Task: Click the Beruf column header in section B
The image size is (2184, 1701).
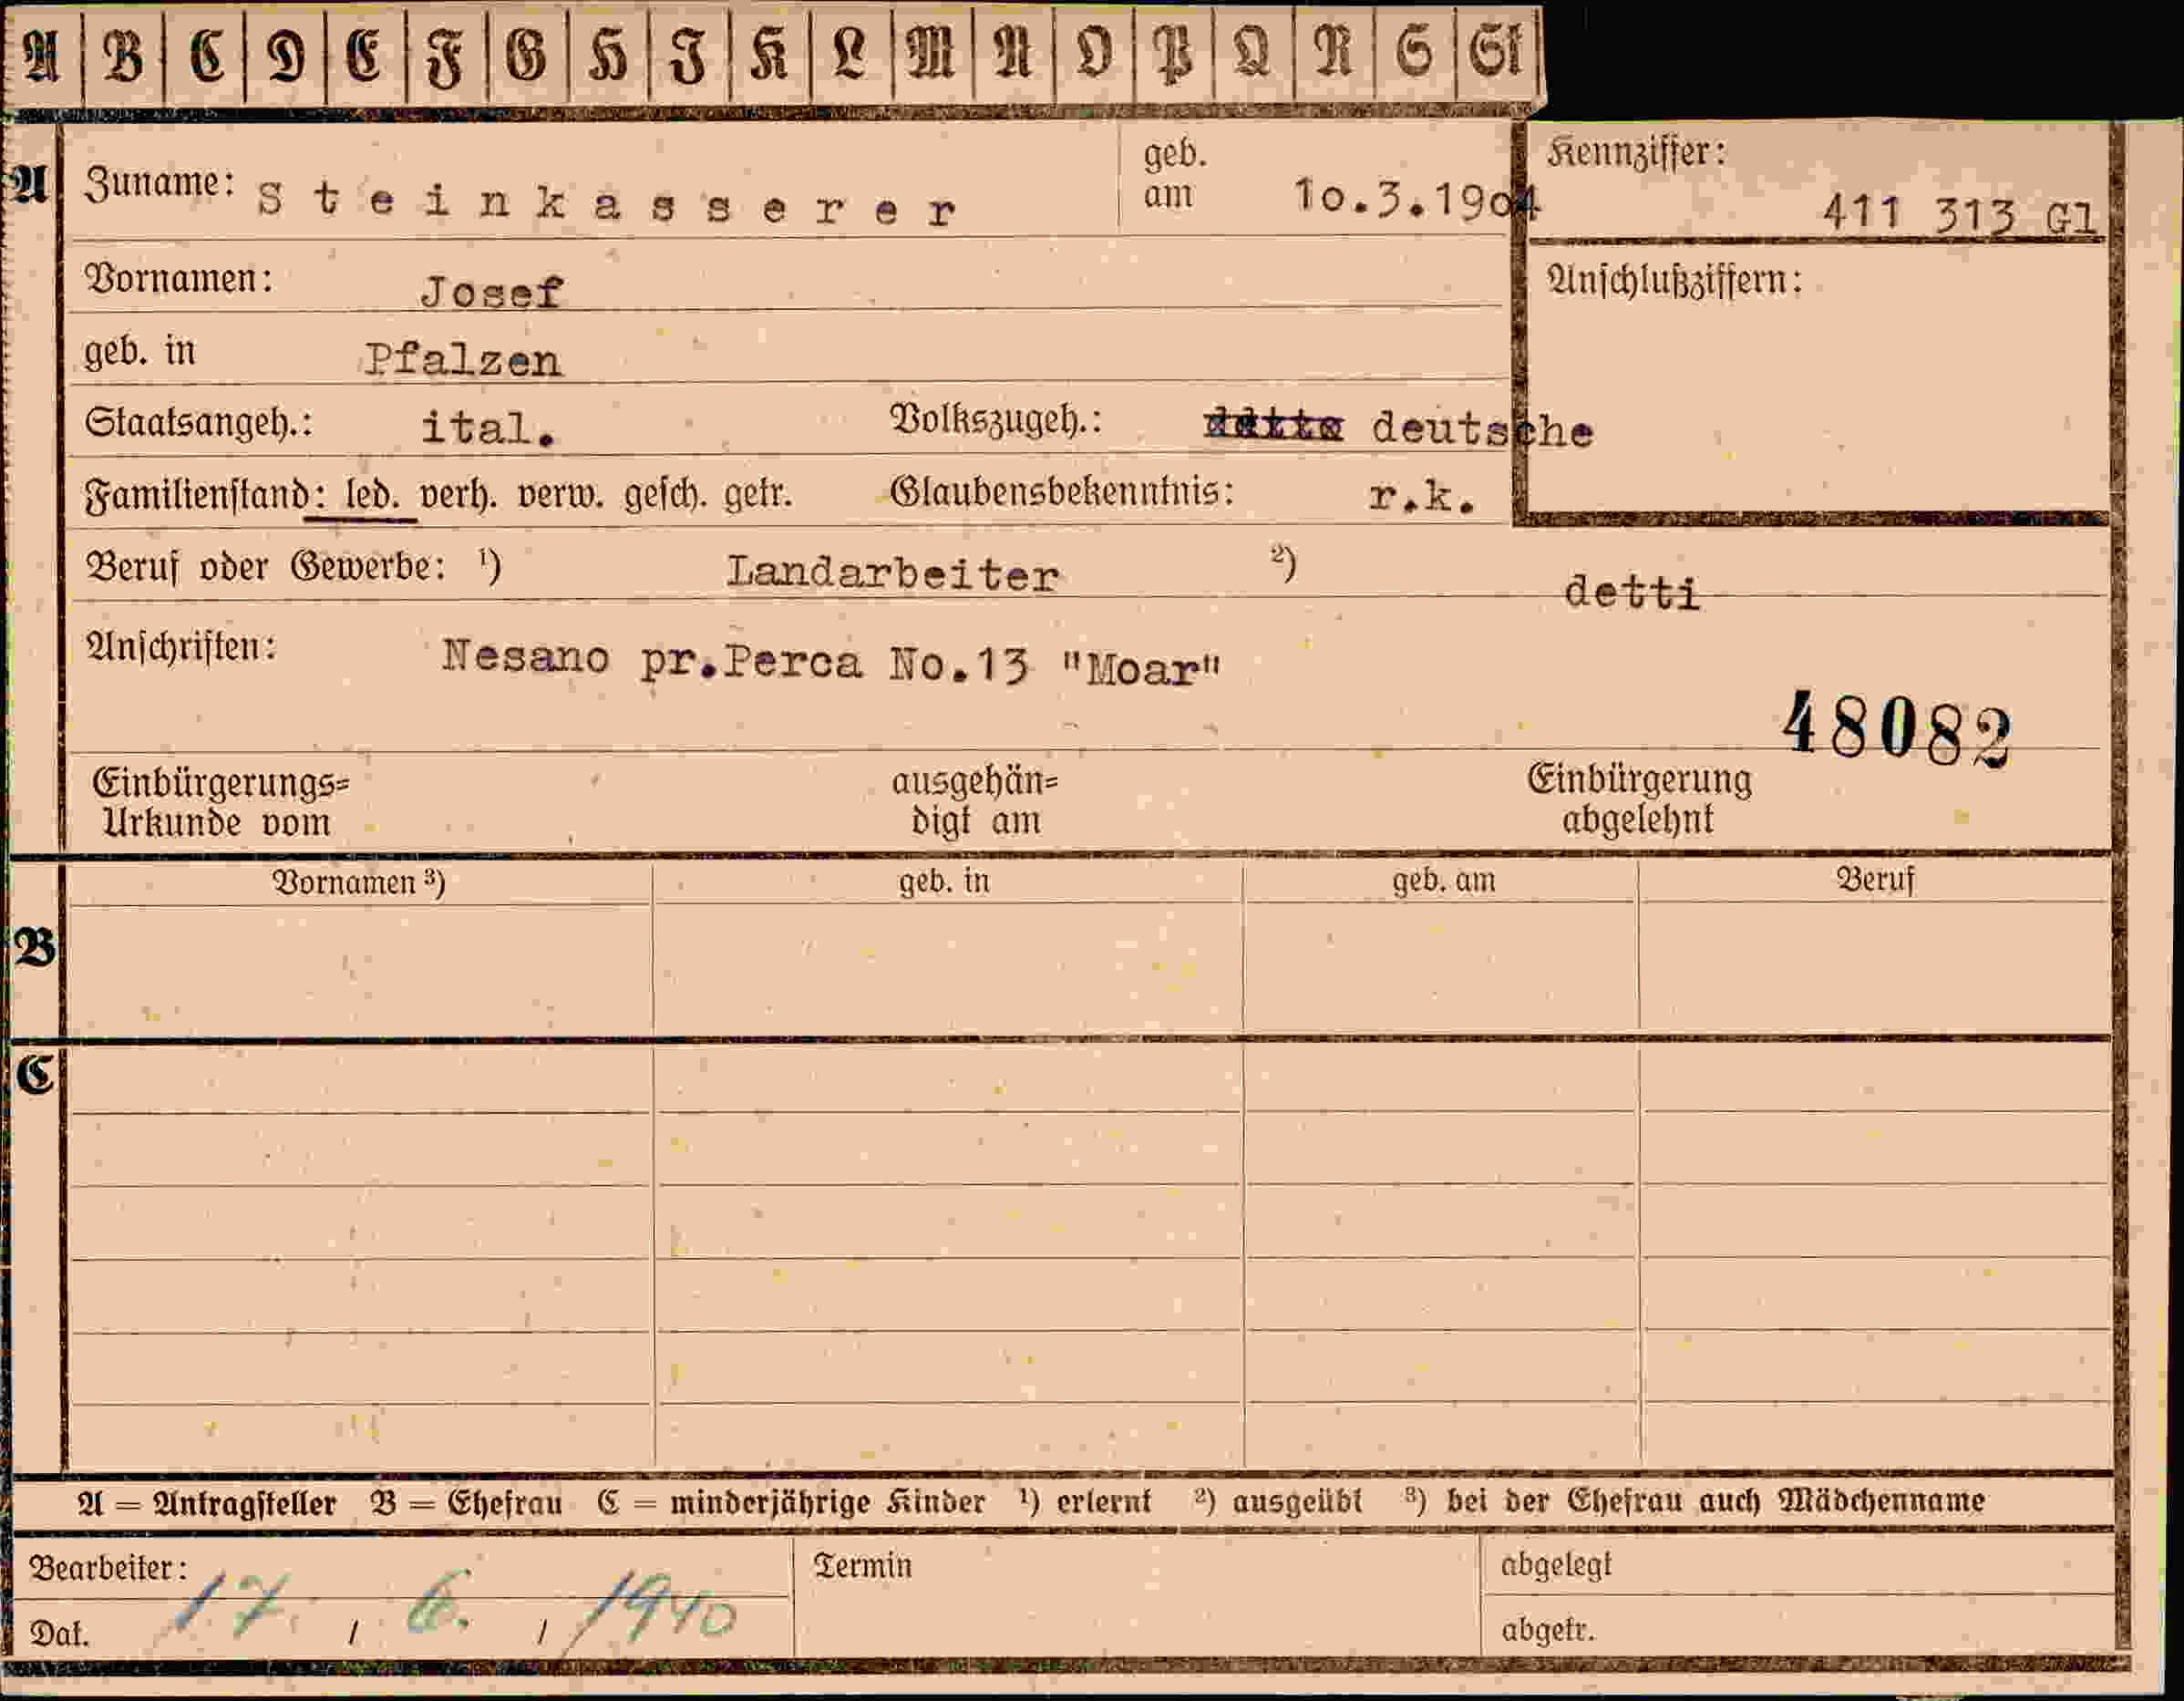Action: [x=1875, y=880]
